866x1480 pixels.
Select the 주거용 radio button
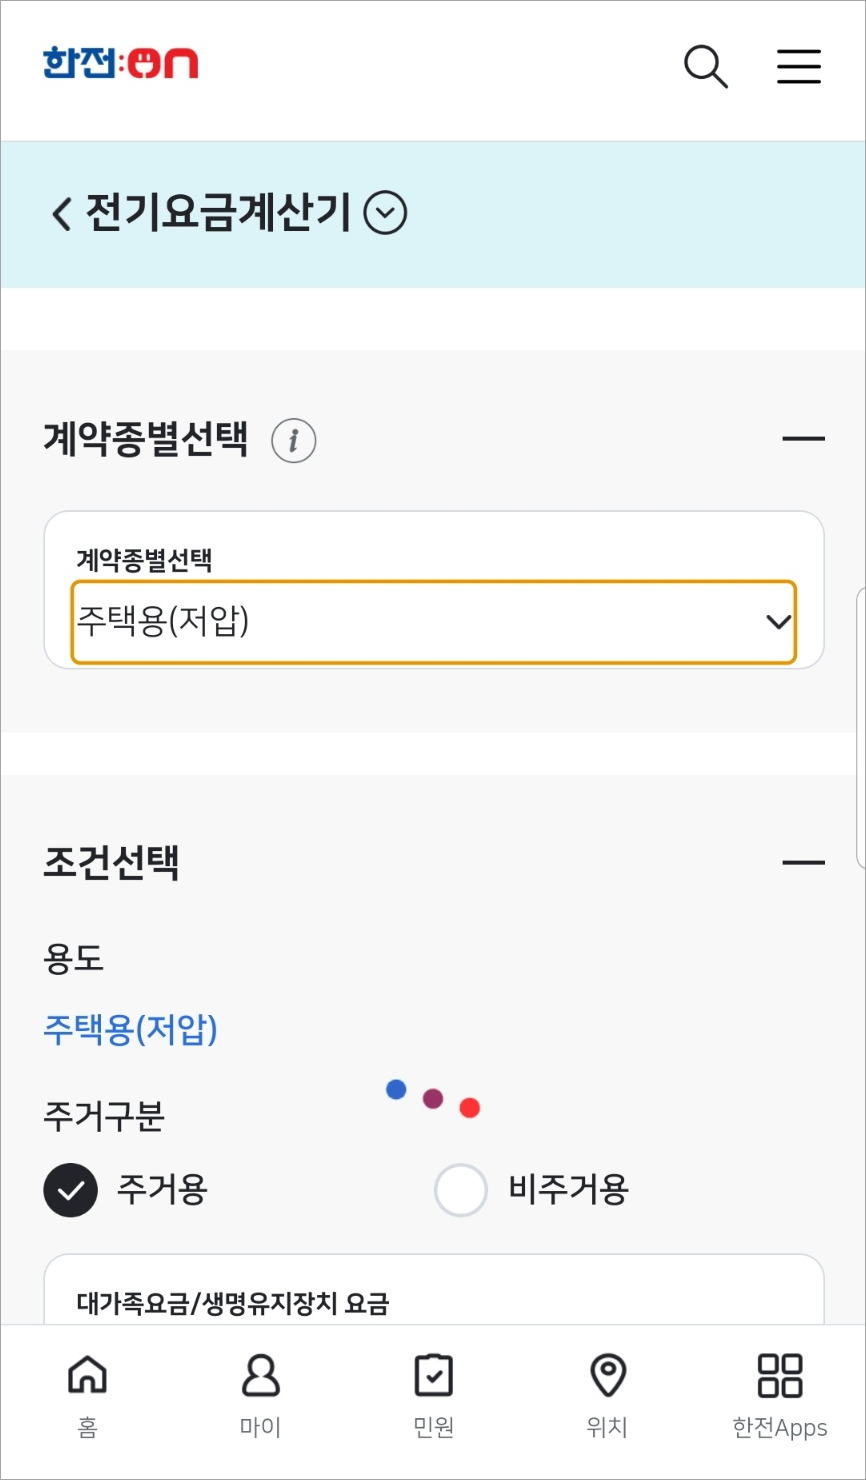point(70,1190)
